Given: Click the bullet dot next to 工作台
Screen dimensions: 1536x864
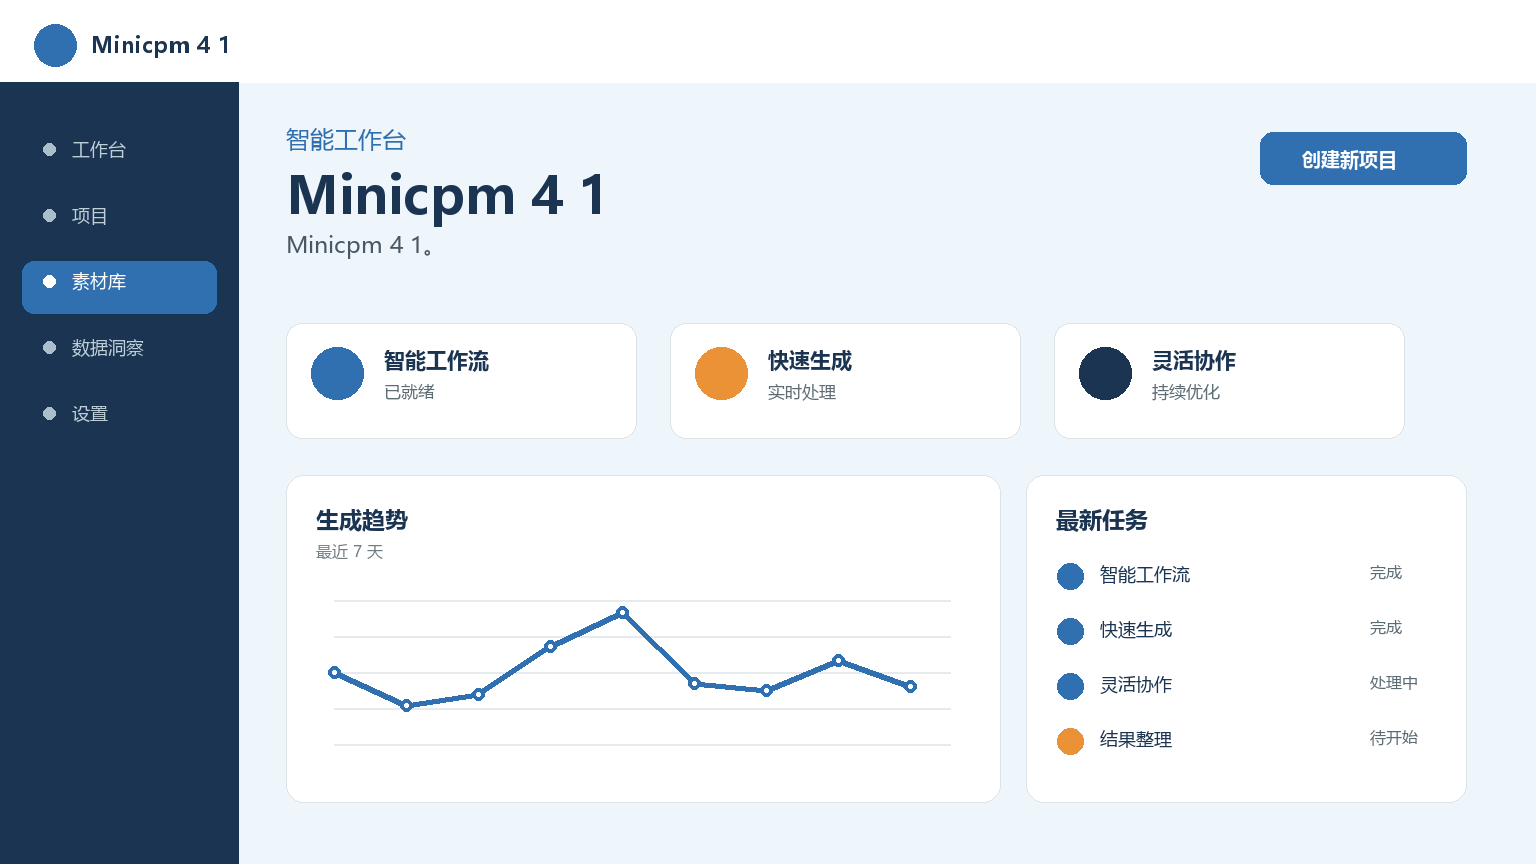Looking at the screenshot, I should 49,150.
